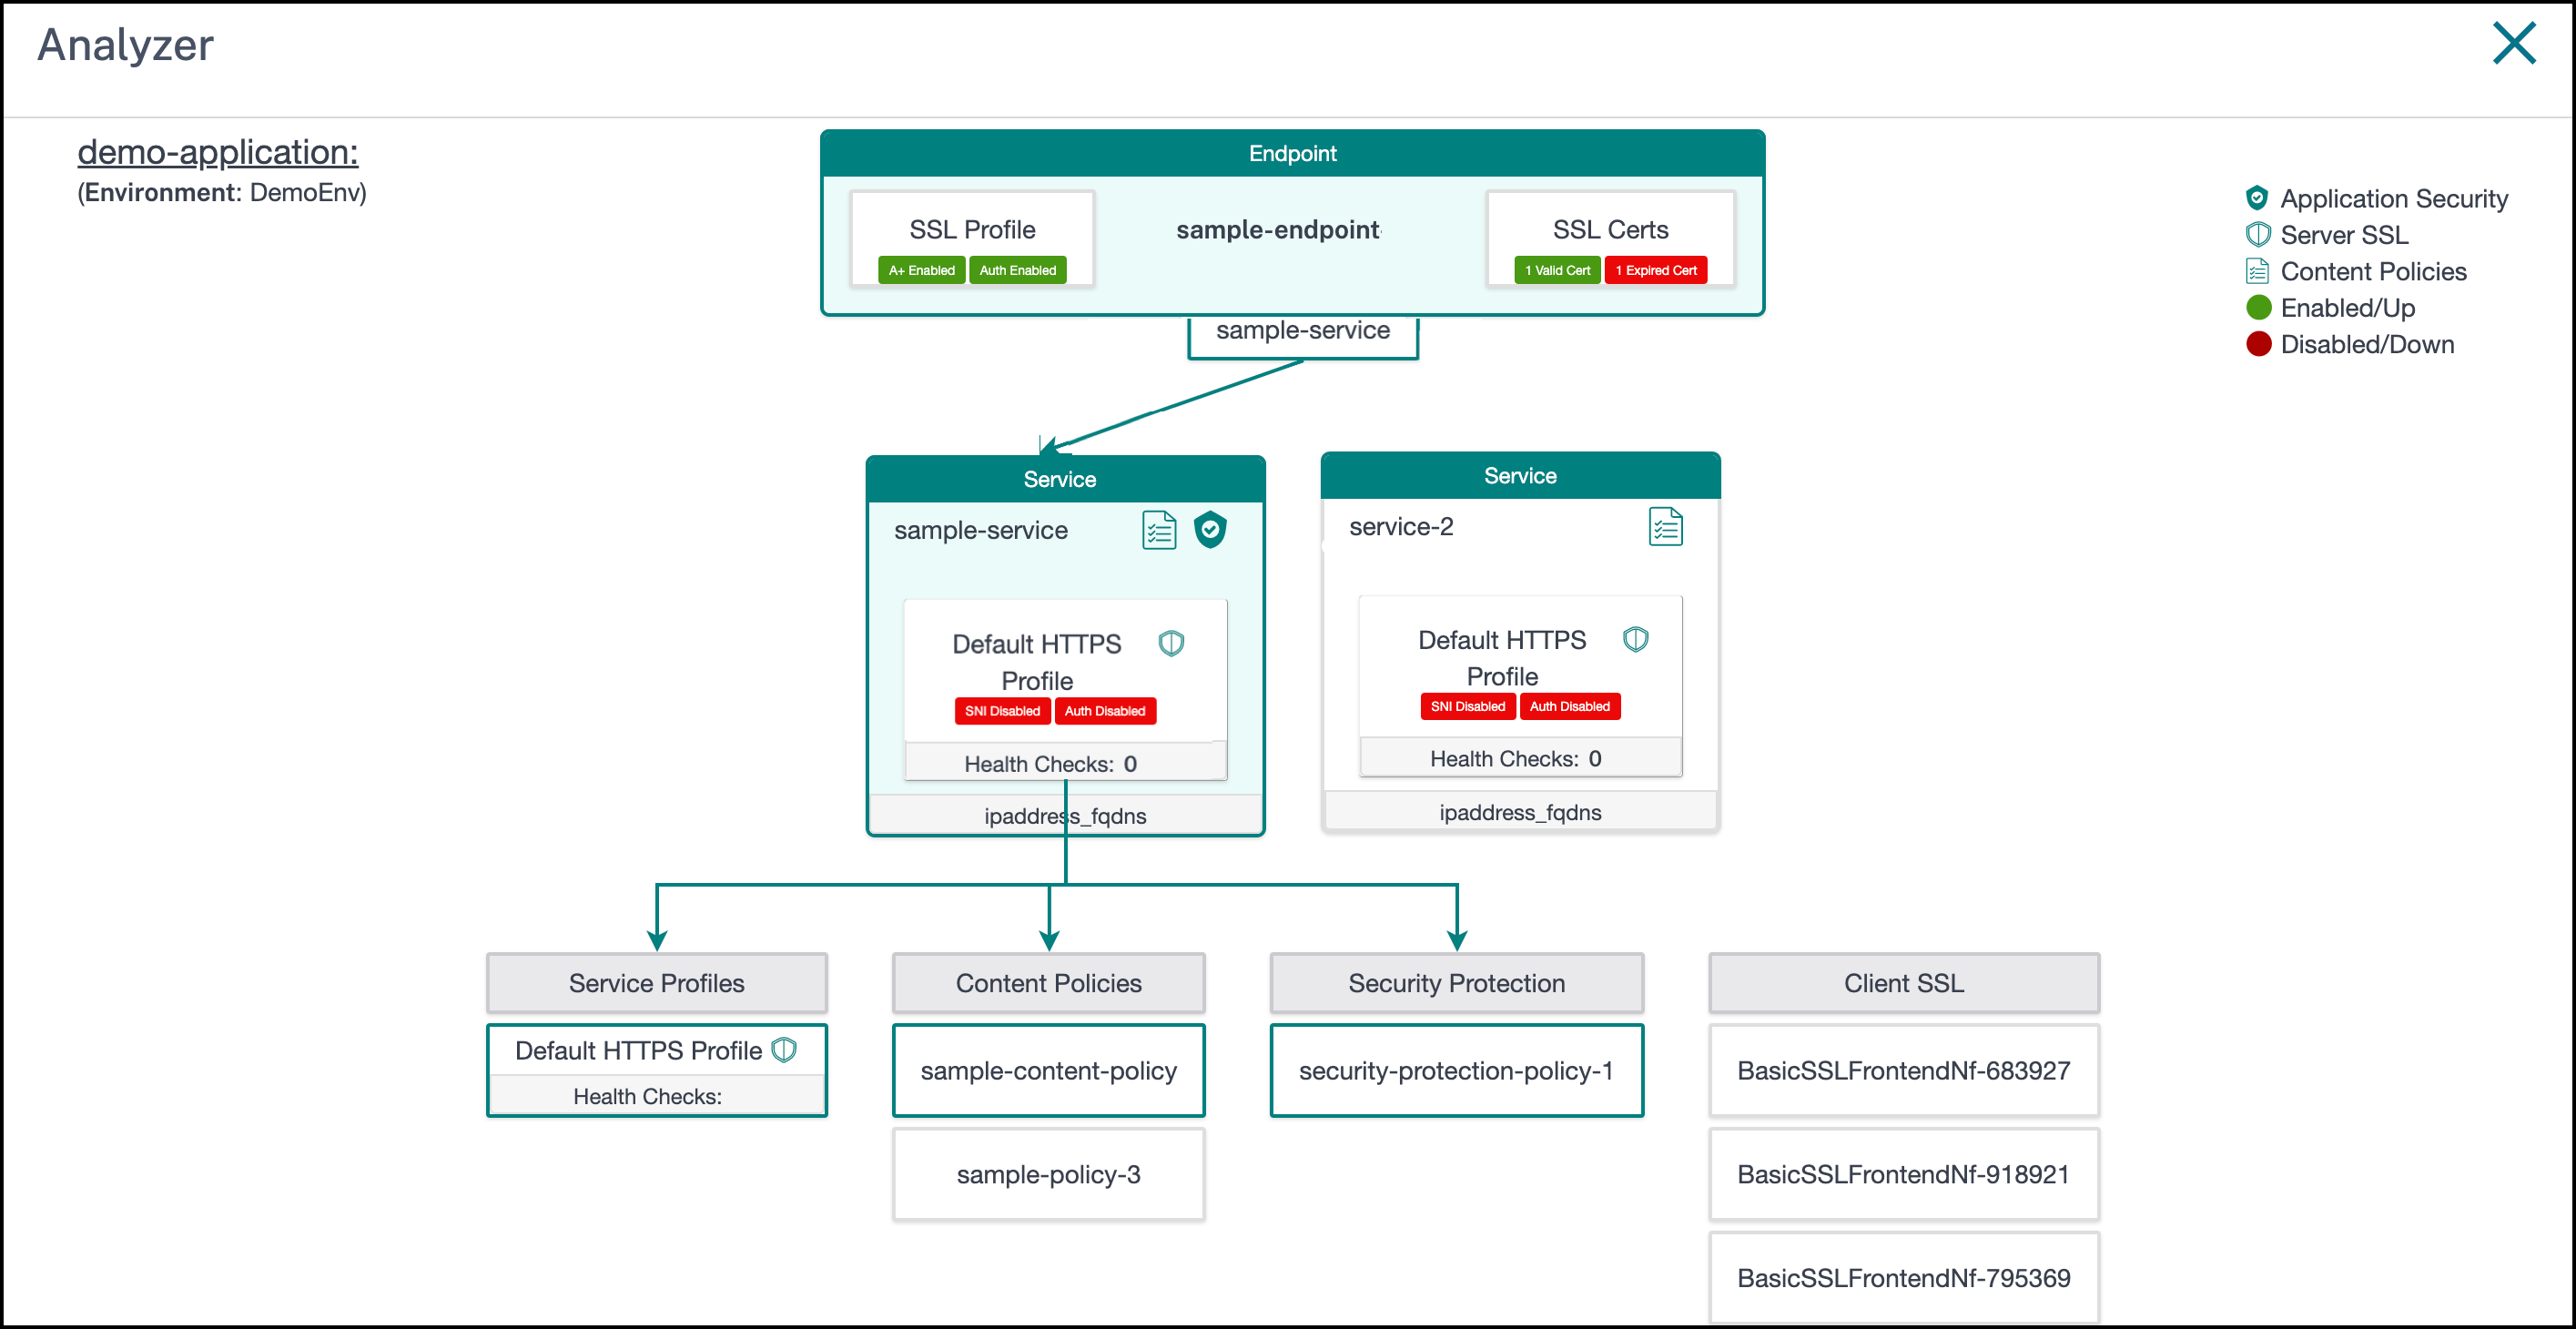Click red Disabled/Down legend dot
Viewport: 2576px width, 1329px height.
pos(2258,344)
